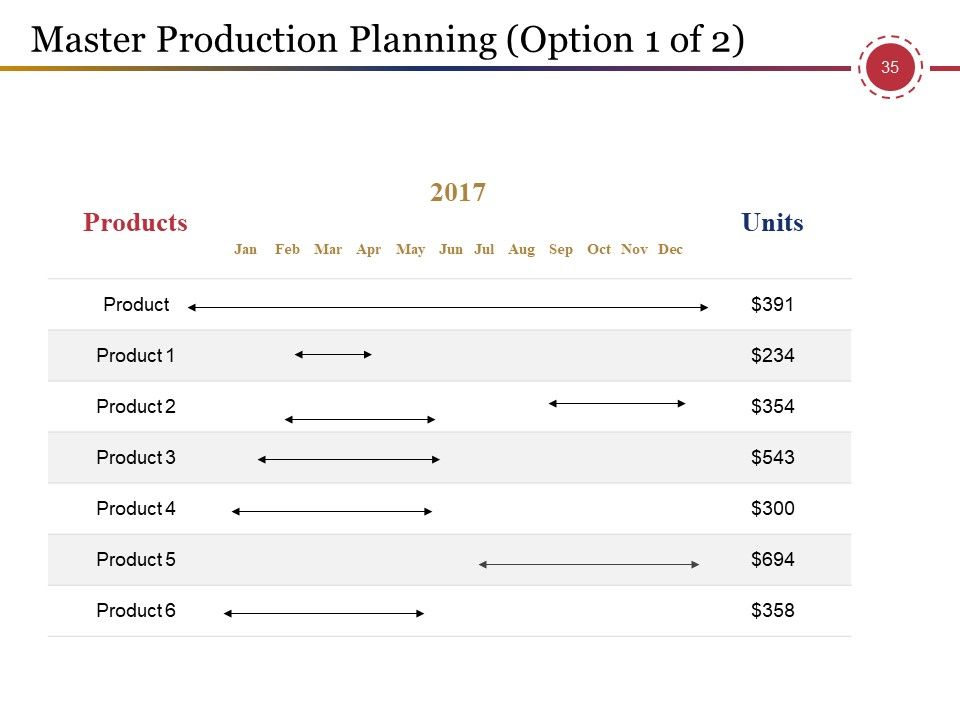The width and height of the screenshot is (960, 720).
Task: Click the May month label
Action: click(x=410, y=250)
